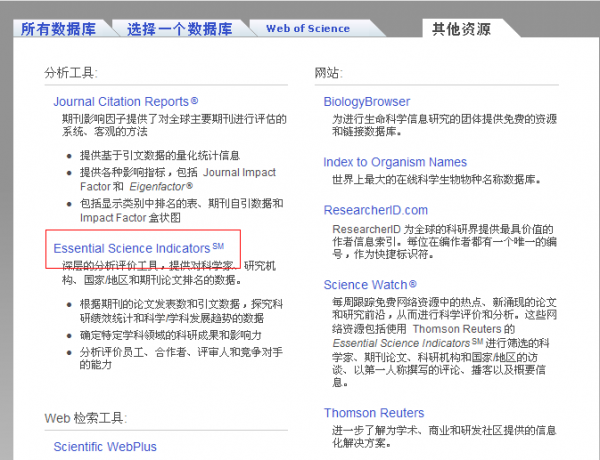Select the Web of Science tab
The image size is (600, 460).
click(x=308, y=29)
